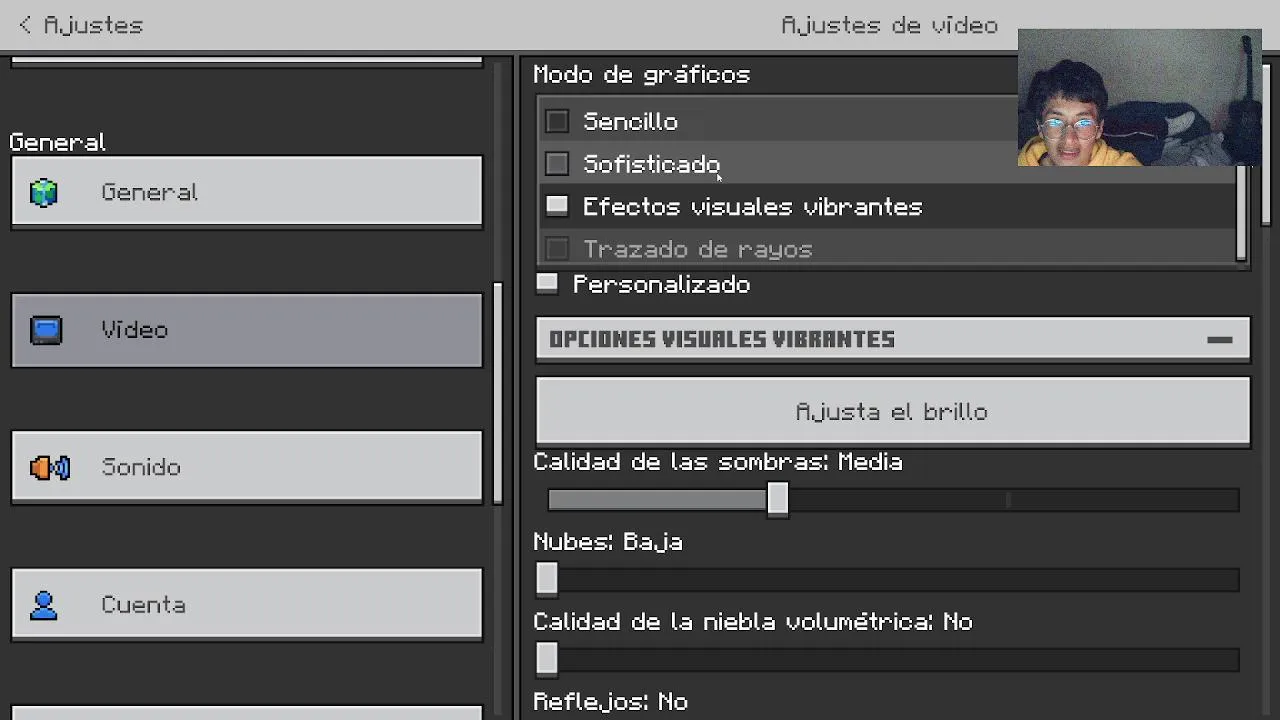Click the Vídeo monitor icon
The width and height of the screenshot is (1280, 720).
pyautogui.click(x=46, y=330)
